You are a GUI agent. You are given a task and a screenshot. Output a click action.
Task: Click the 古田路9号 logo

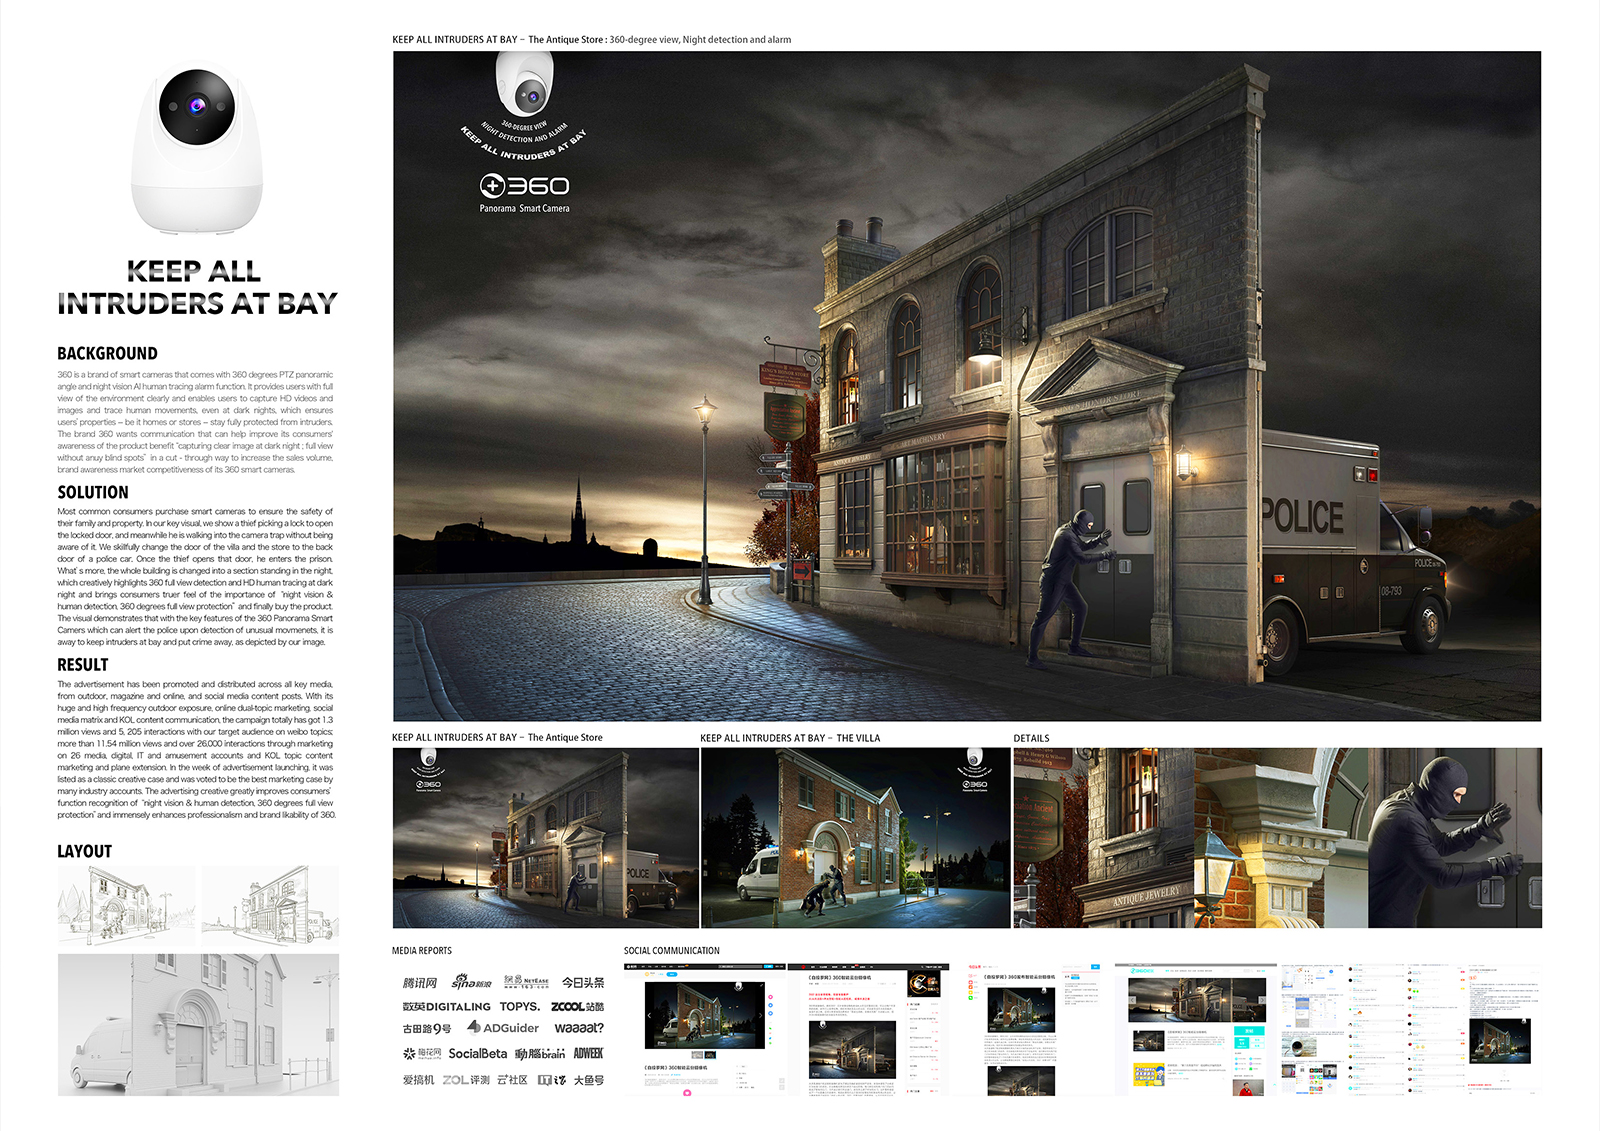pyautogui.click(x=427, y=1029)
